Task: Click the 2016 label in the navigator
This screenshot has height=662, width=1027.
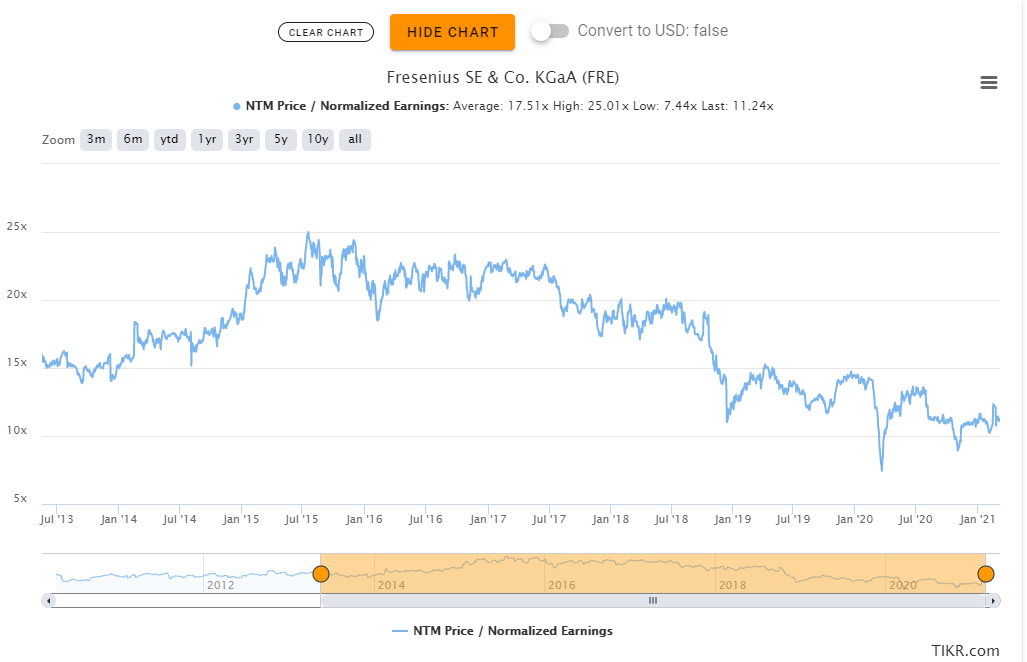Action: [x=562, y=585]
